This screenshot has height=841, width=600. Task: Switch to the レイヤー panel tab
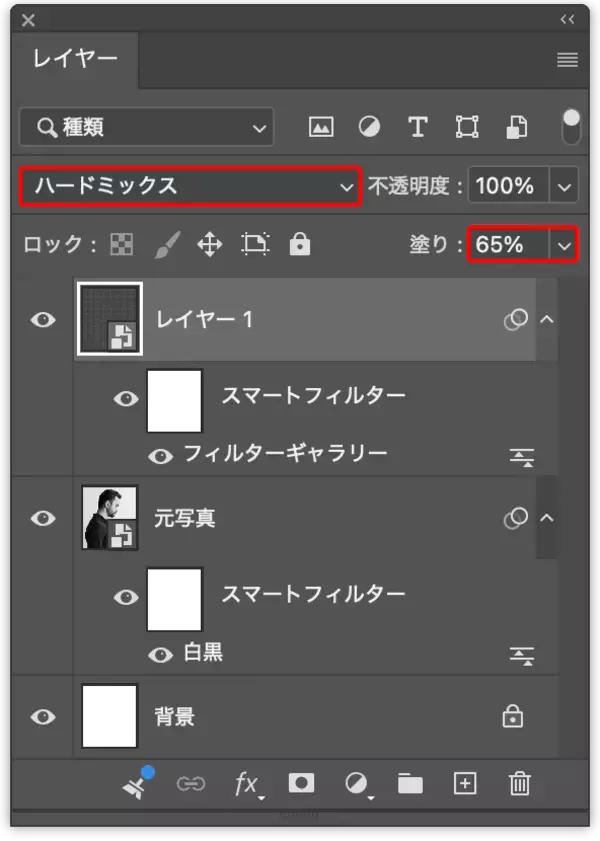75,58
